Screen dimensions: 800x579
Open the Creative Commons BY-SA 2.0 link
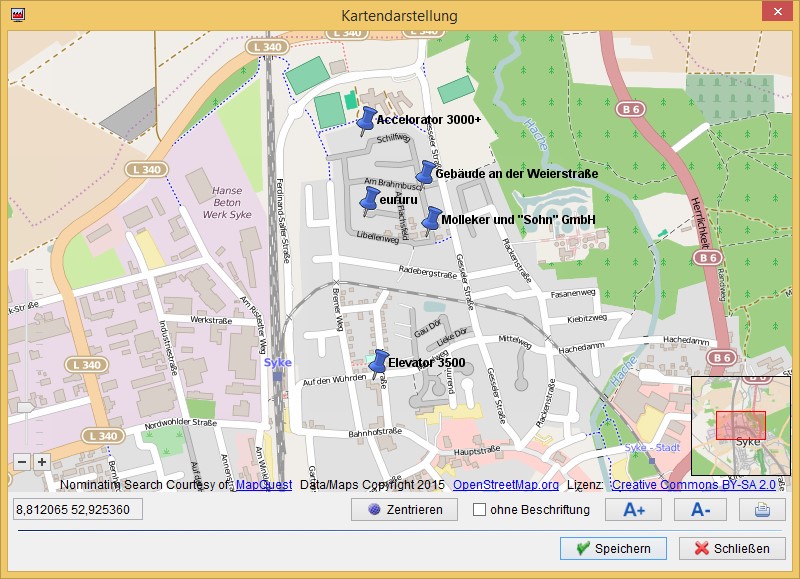pos(694,485)
